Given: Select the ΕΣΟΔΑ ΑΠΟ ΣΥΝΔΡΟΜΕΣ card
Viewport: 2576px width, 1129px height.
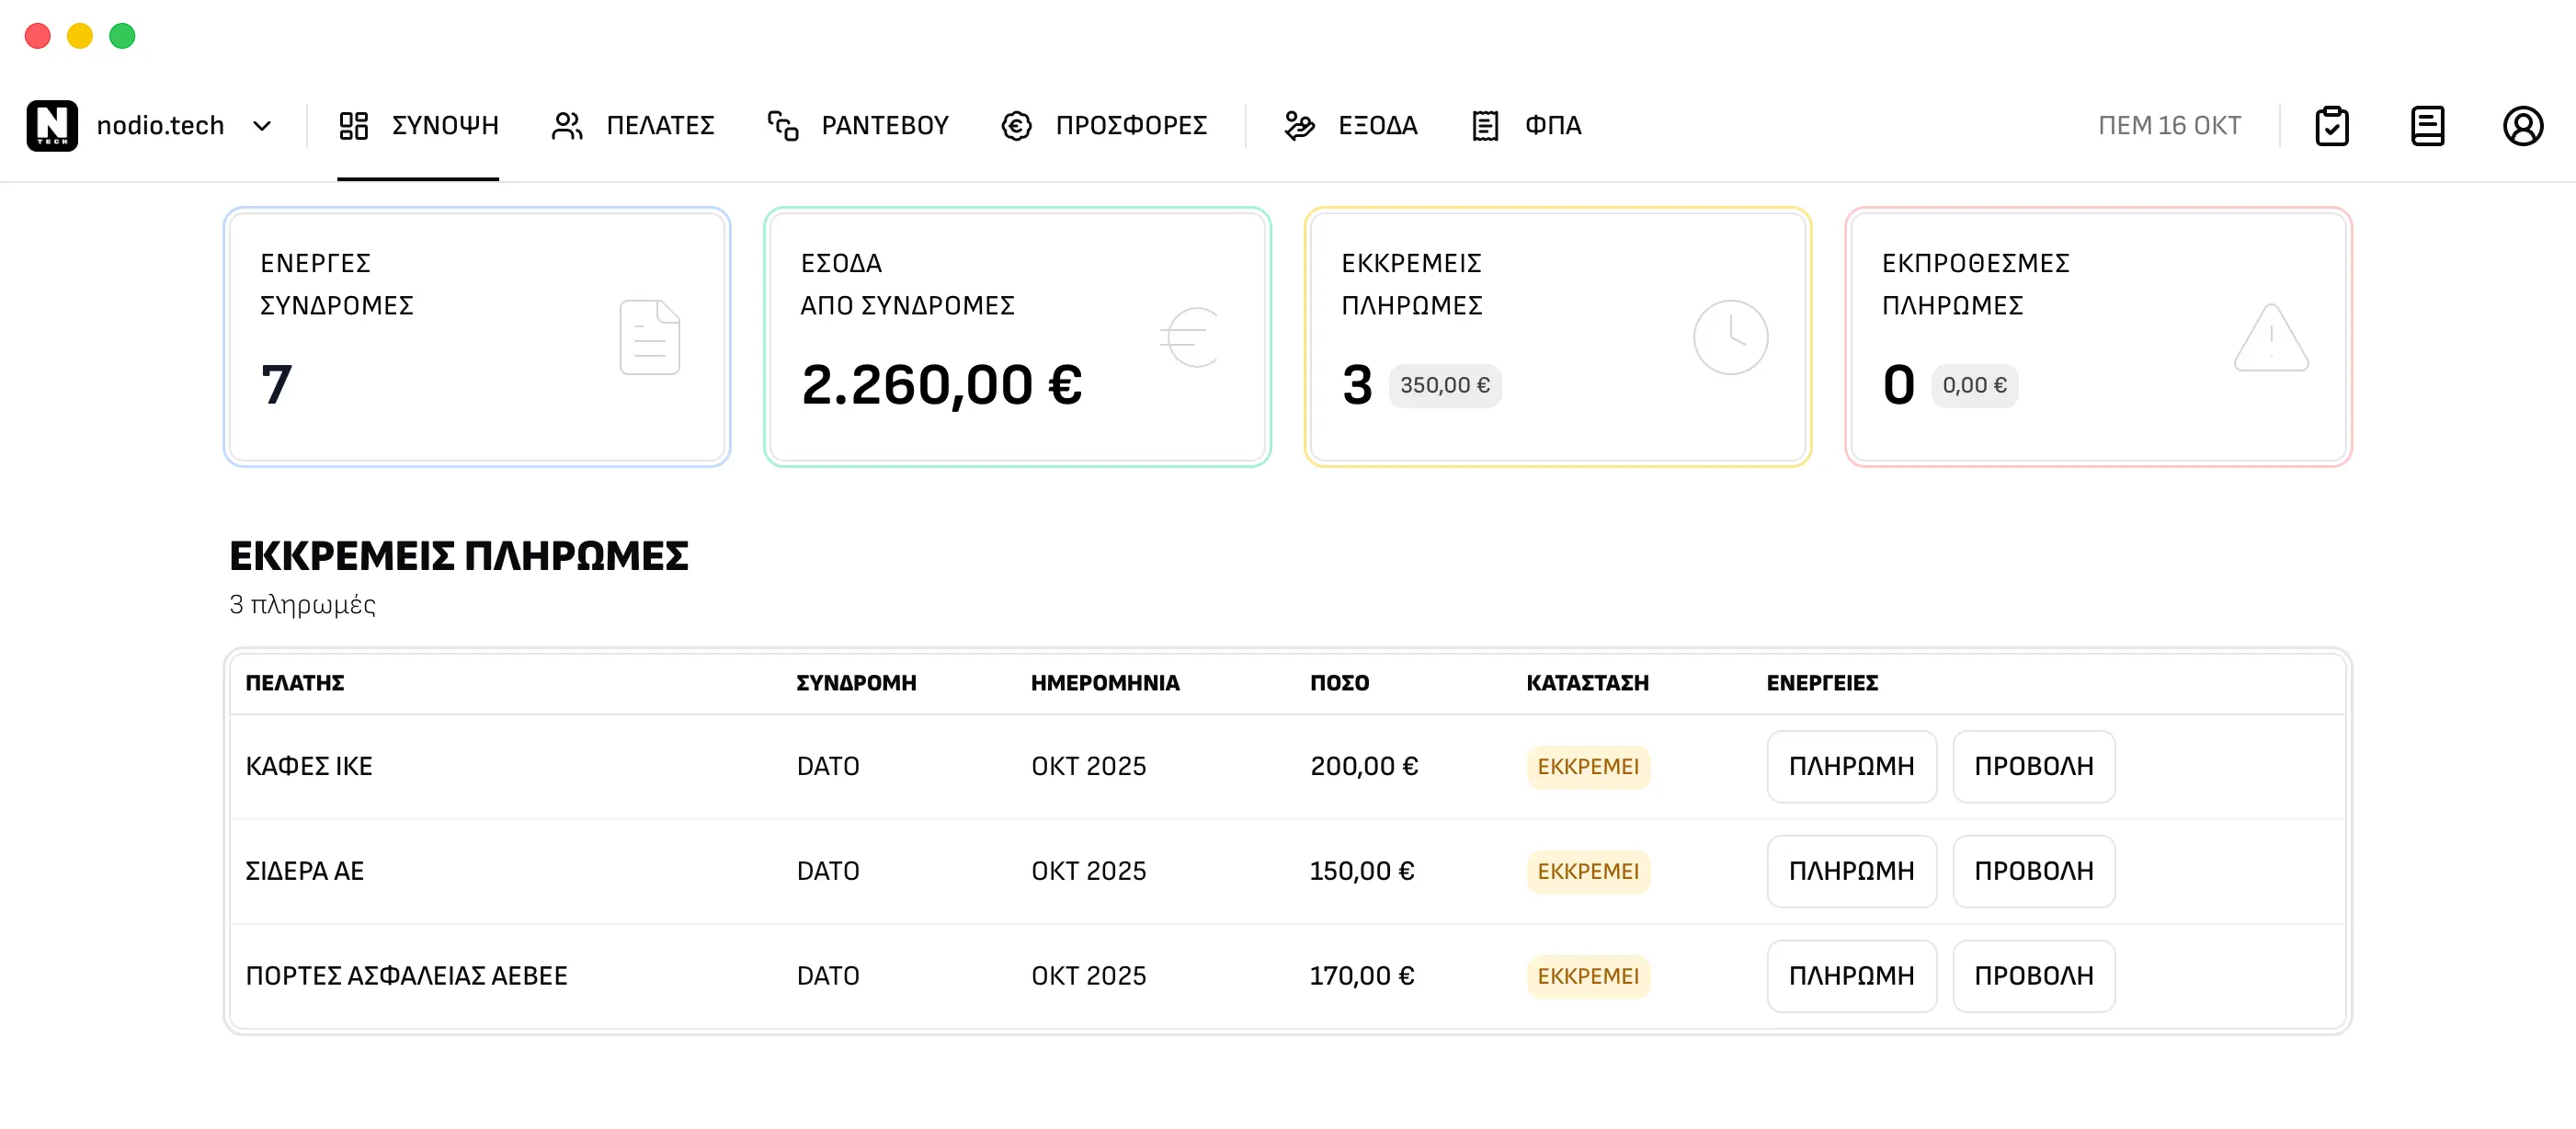Looking at the screenshot, I should click(x=1017, y=337).
